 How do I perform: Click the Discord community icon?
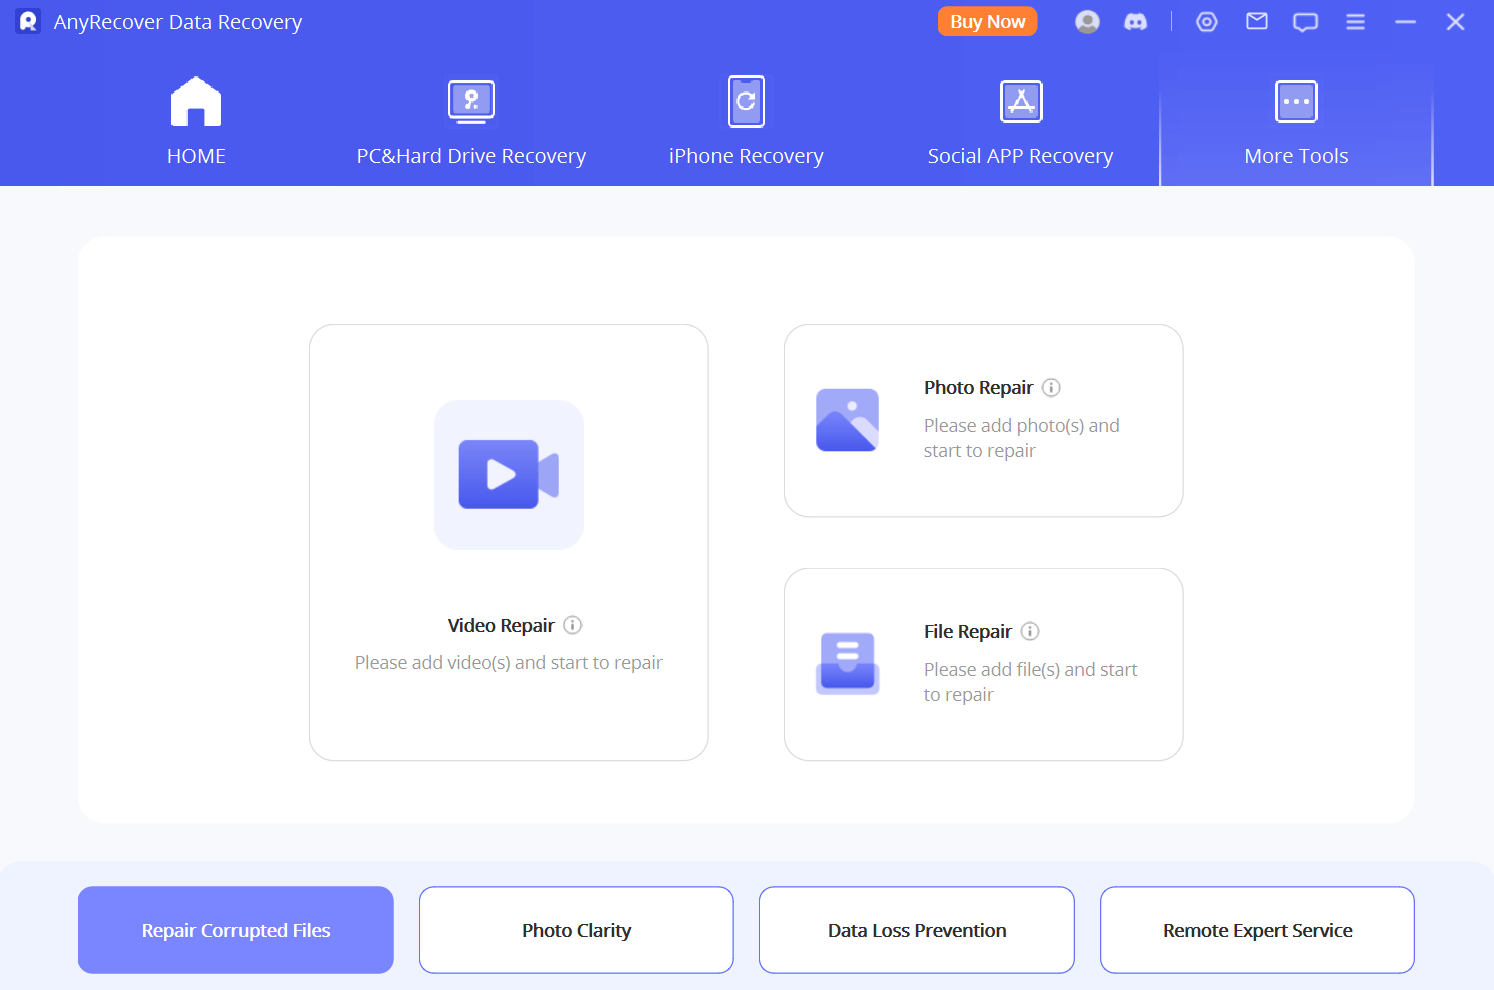(x=1136, y=21)
